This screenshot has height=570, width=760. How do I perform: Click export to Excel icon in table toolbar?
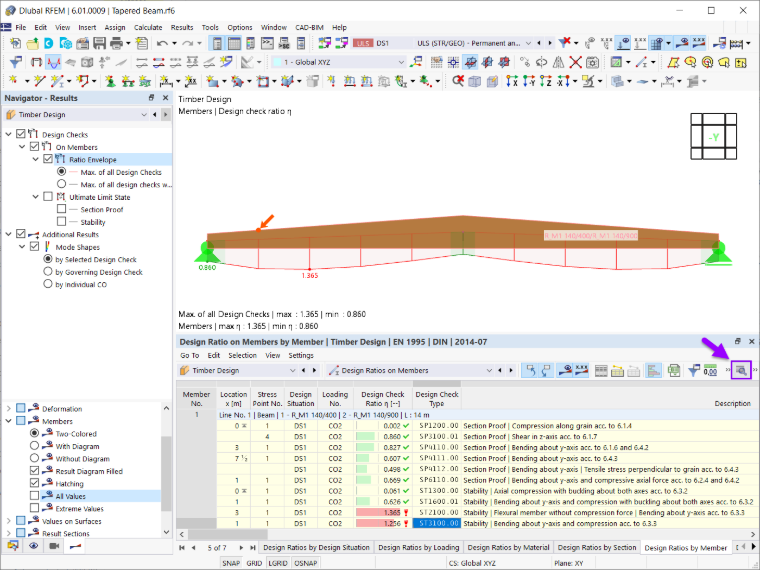pos(674,371)
